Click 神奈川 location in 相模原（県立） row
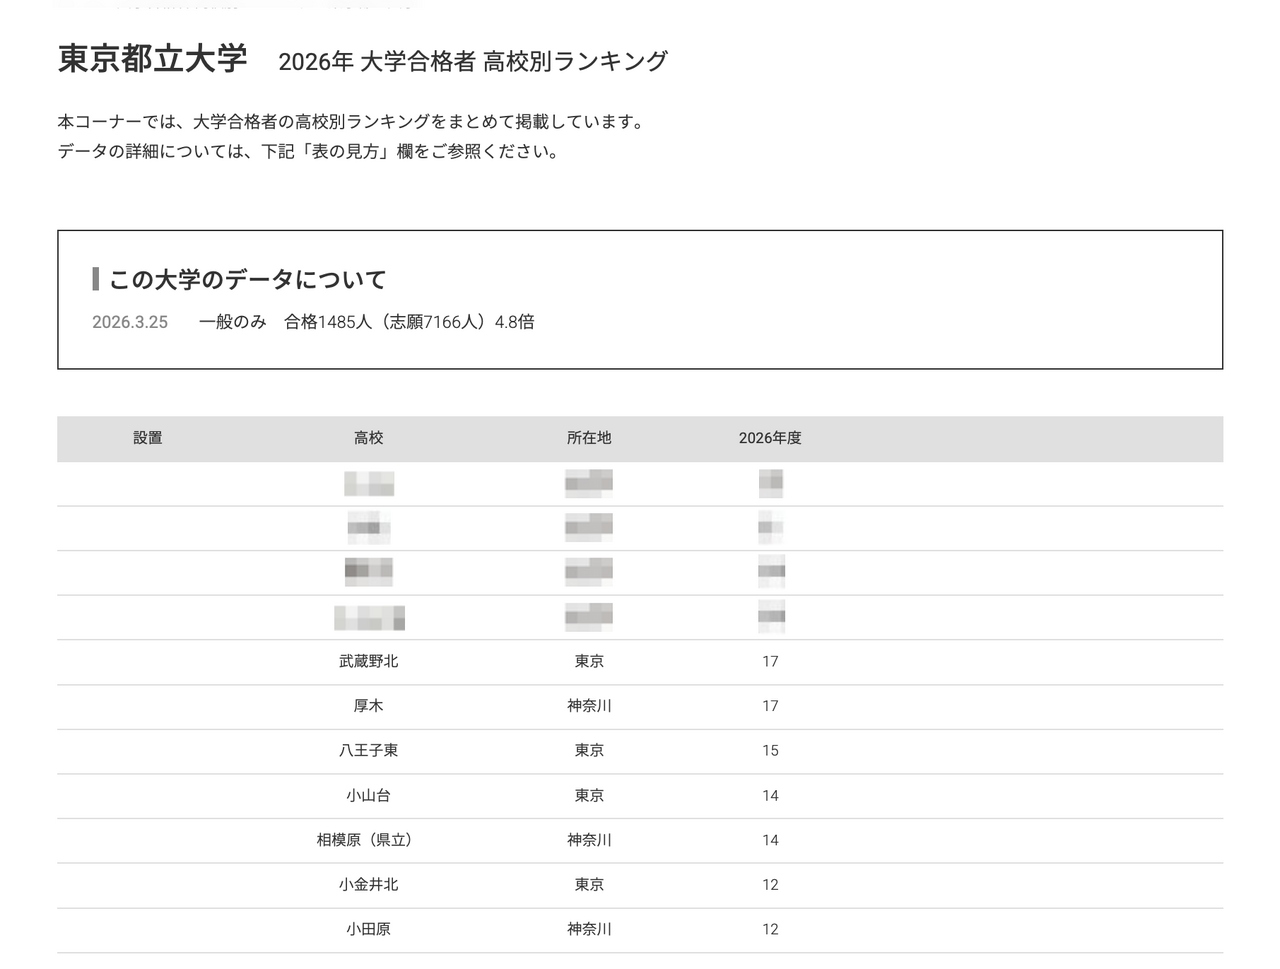This screenshot has width=1280, height=969. [x=589, y=840]
